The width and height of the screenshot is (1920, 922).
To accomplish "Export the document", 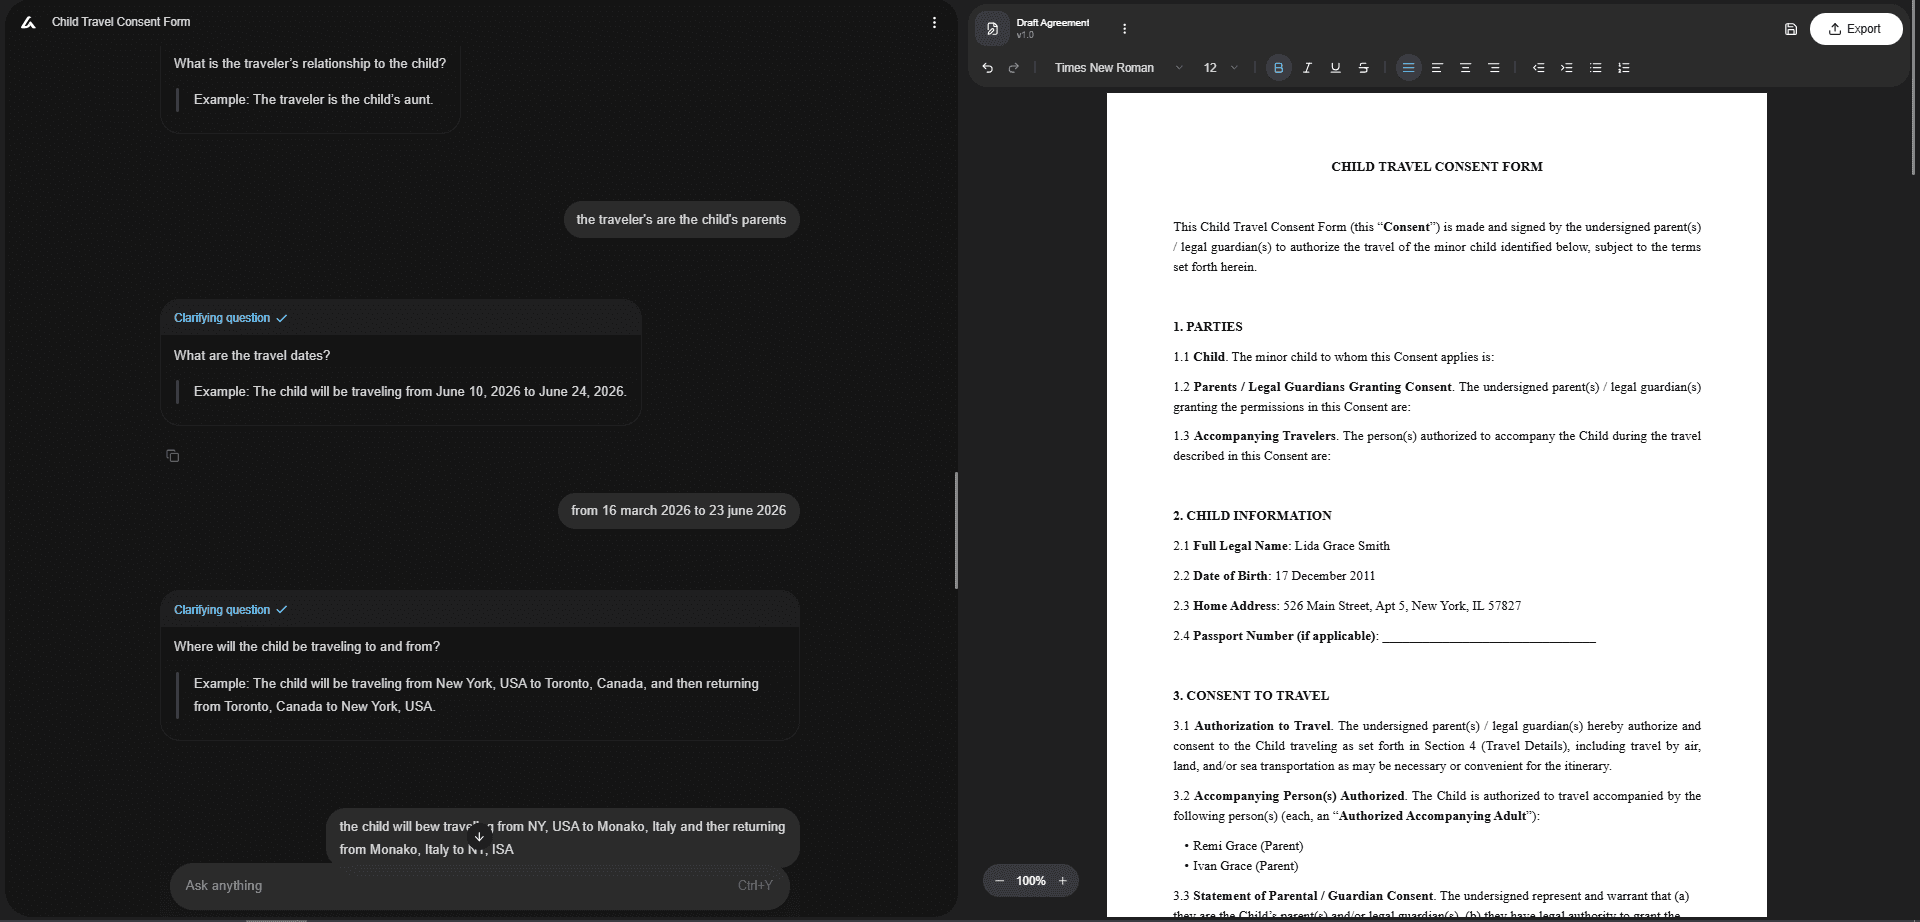I will (x=1856, y=29).
